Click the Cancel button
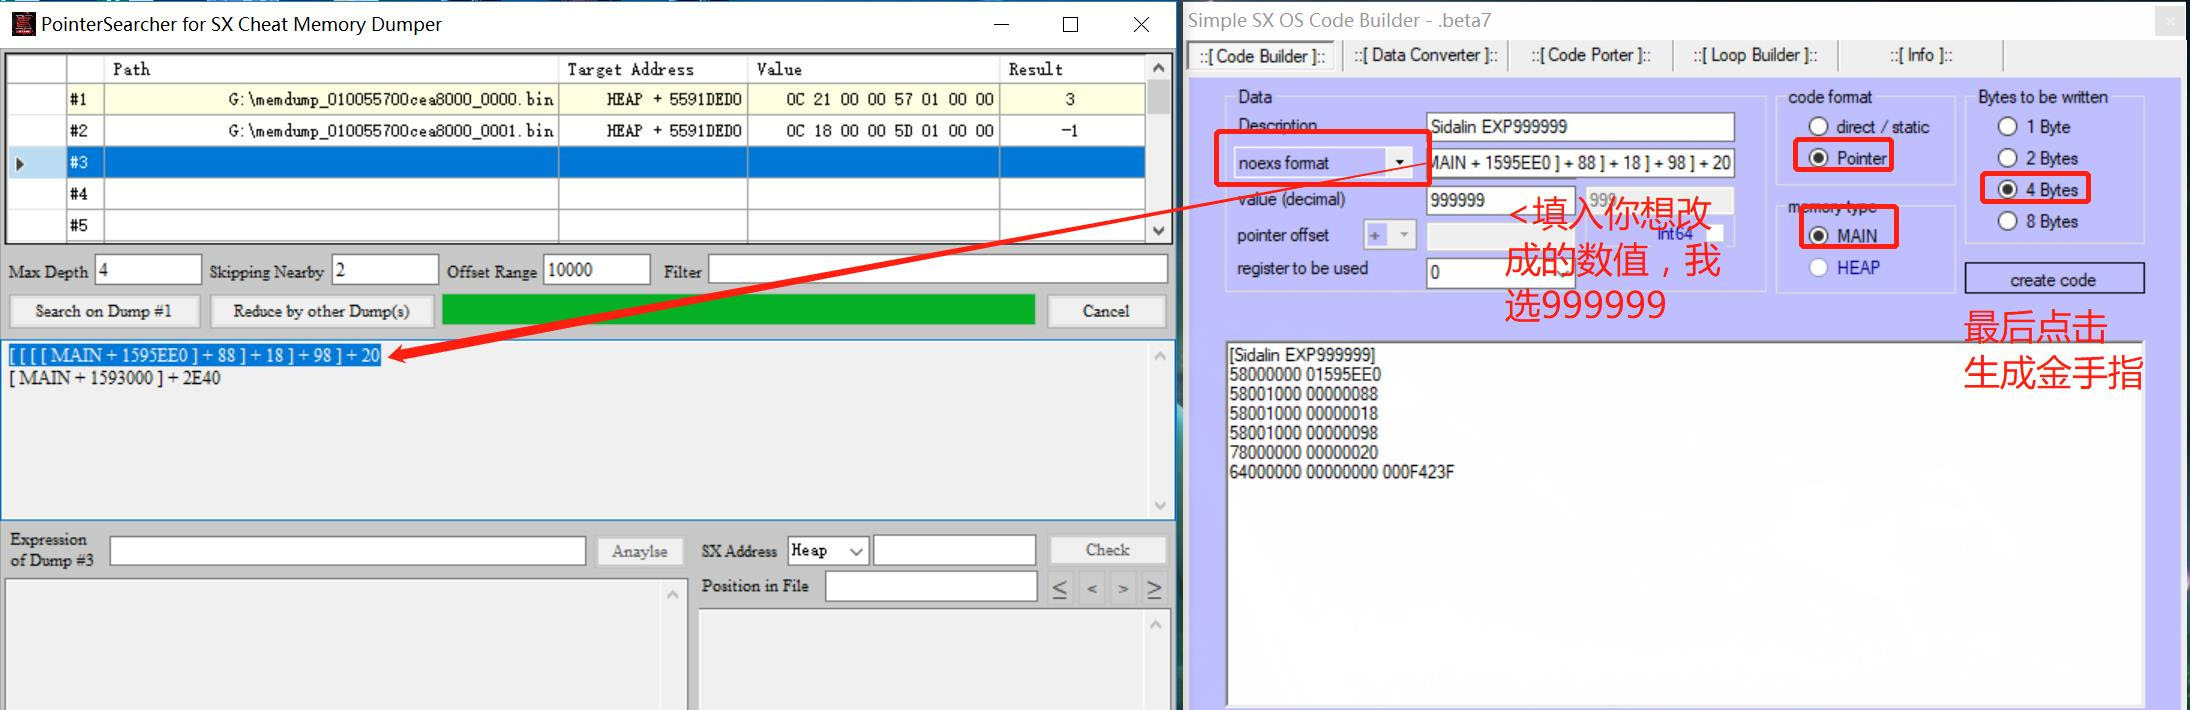The width and height of the screenshot is (2190, 710). [1106, 311]
